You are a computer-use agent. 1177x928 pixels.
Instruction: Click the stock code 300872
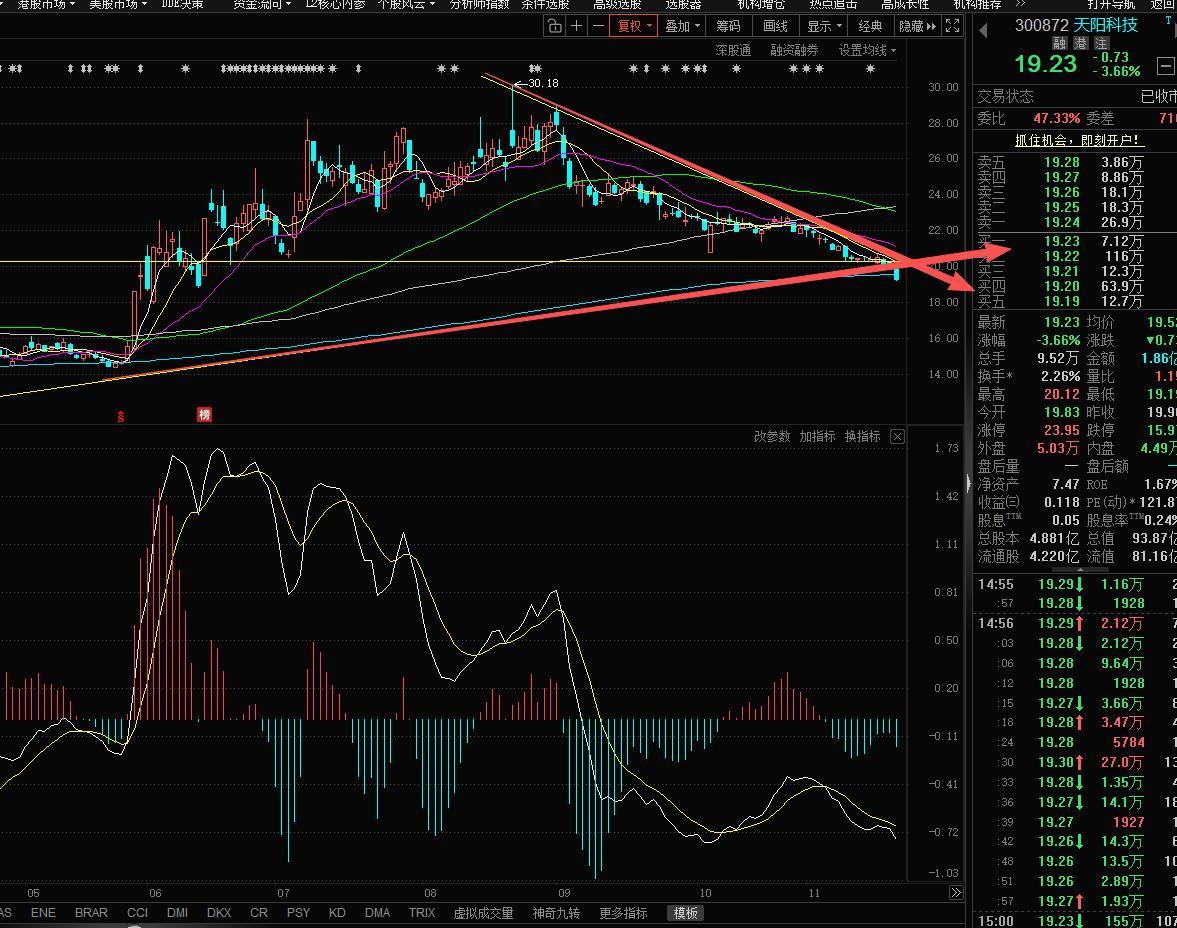click(x=1041, y=25)
